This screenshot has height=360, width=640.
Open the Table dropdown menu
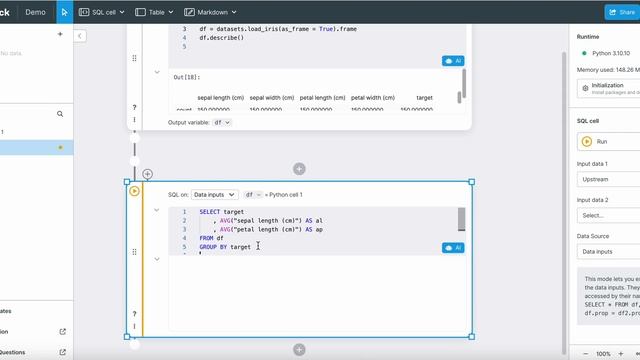(154, 12)
